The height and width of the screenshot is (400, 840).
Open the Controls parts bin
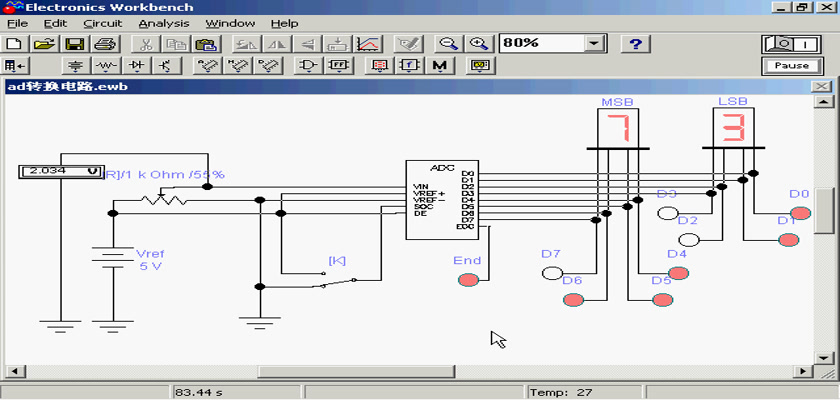(x=409, y=66)
